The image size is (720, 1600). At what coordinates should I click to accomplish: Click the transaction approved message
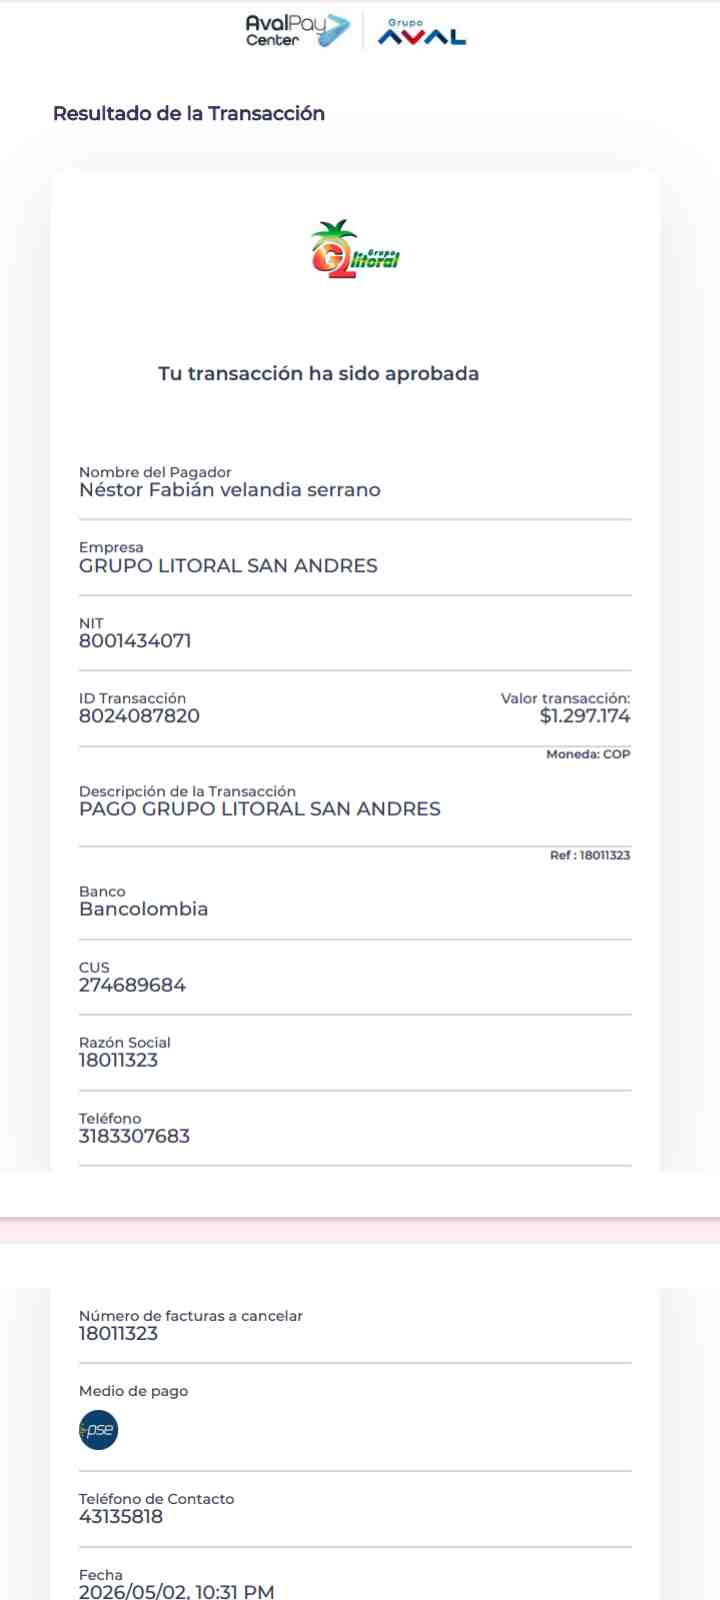pyautogui.click(x=319, y=373)
